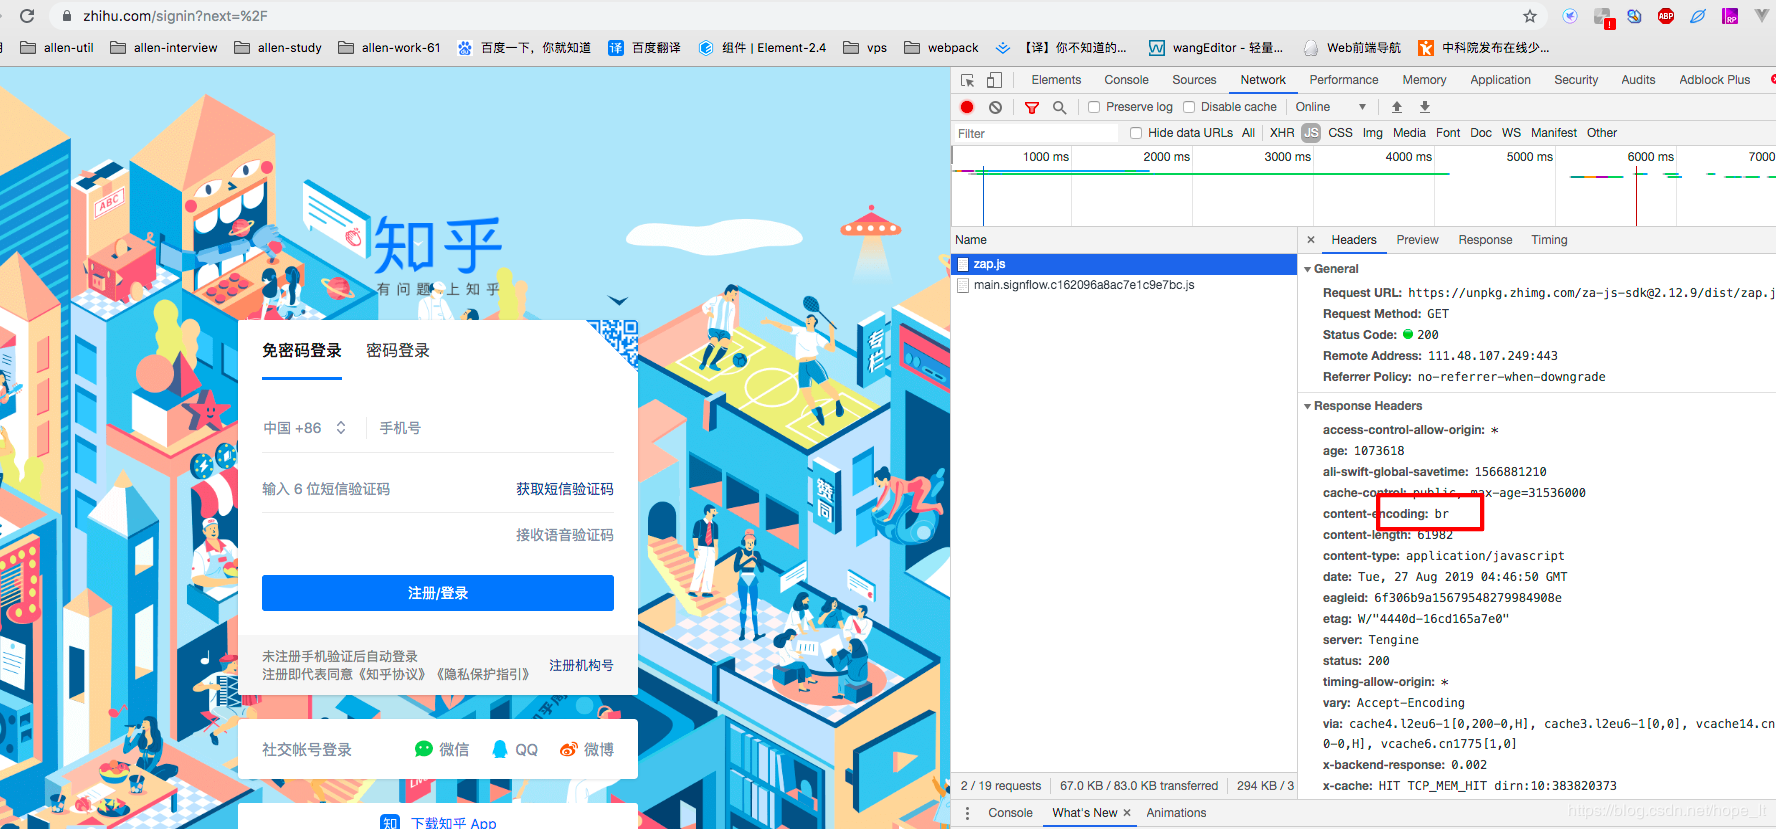Open the Application panel tab
1776x829 pixels.
tap(1500, 80)
